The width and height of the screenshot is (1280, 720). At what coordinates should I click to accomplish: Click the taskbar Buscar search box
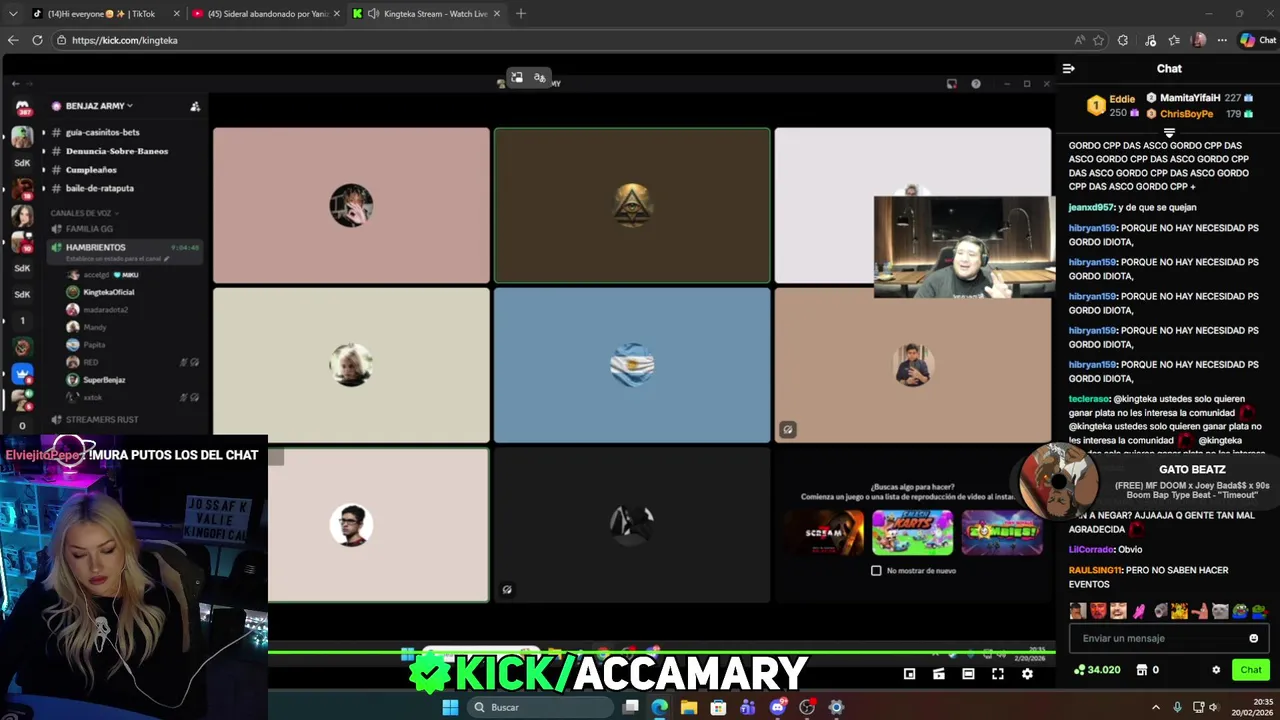(541, 707)
